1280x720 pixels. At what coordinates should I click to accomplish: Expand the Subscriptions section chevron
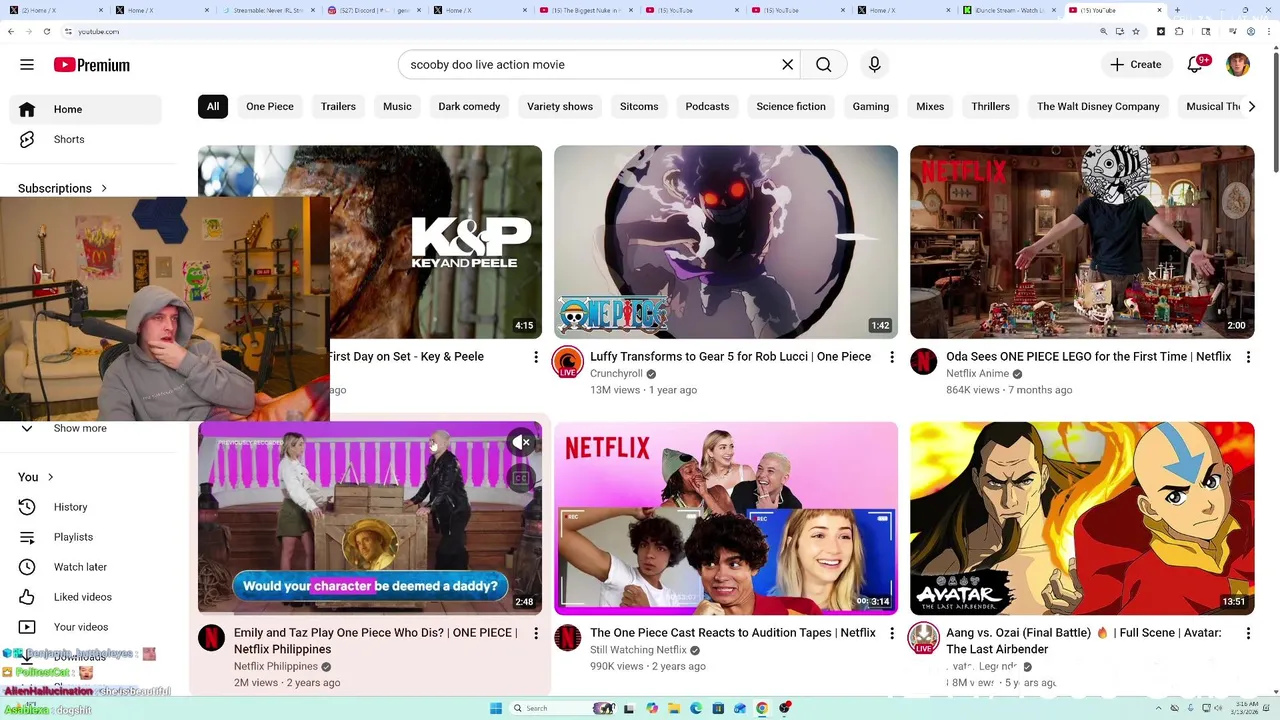(x=103, y=188)
